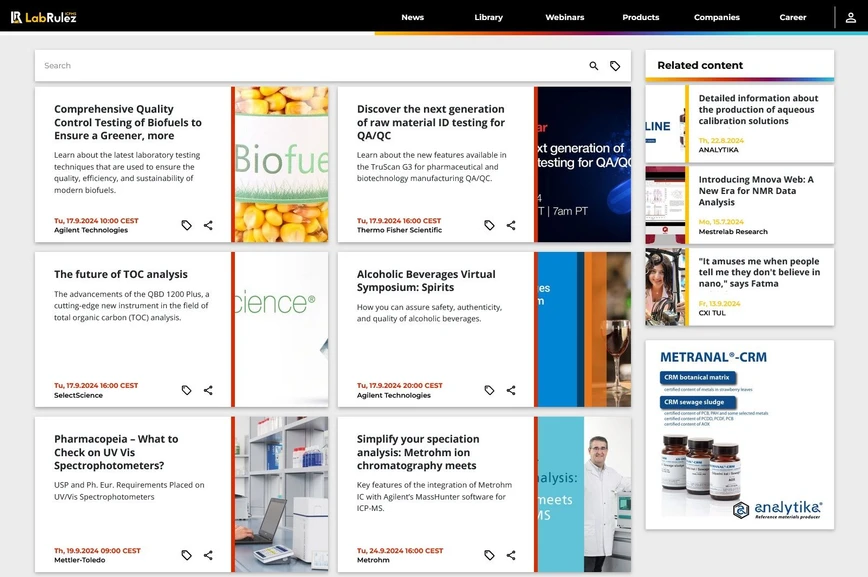
Task: Open Alcoholic Beverages Virtual Symposium: Spirits title
Action: pos(426,281)
